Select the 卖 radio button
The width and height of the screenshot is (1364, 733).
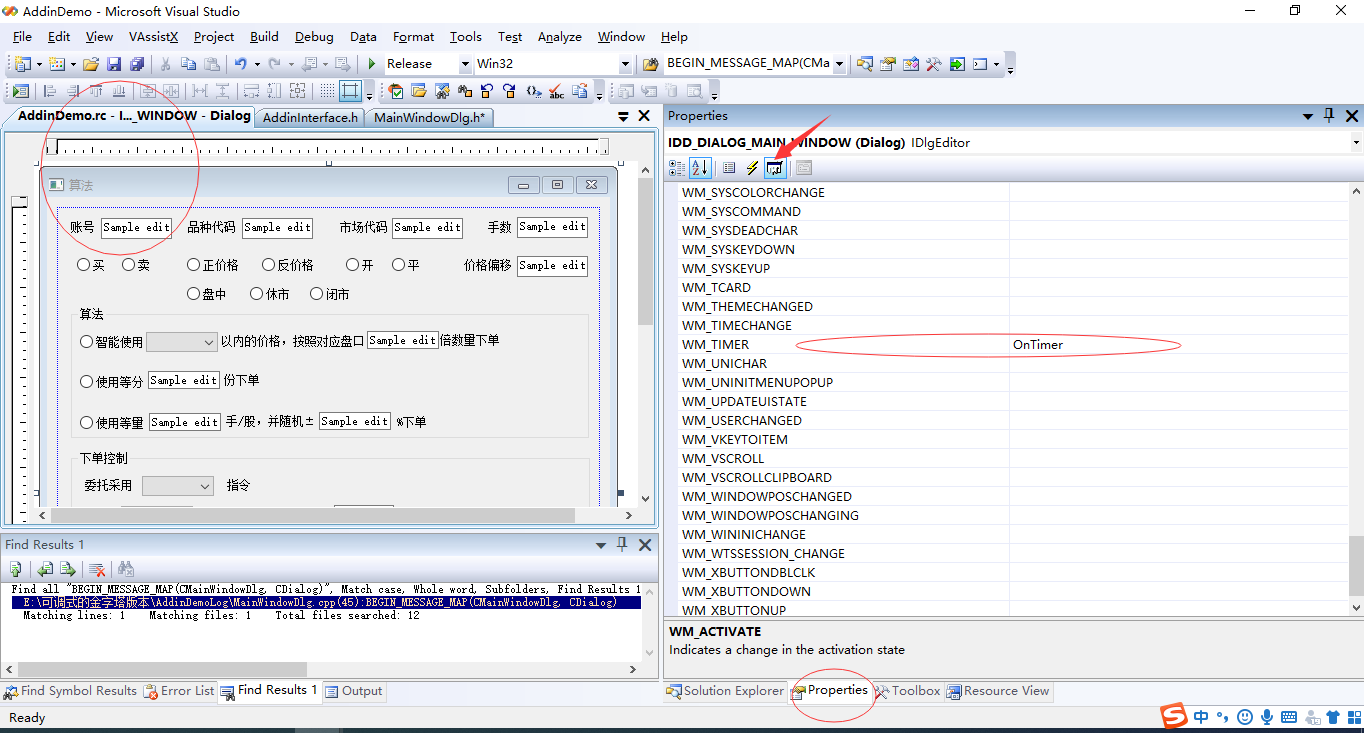[129, 265]
